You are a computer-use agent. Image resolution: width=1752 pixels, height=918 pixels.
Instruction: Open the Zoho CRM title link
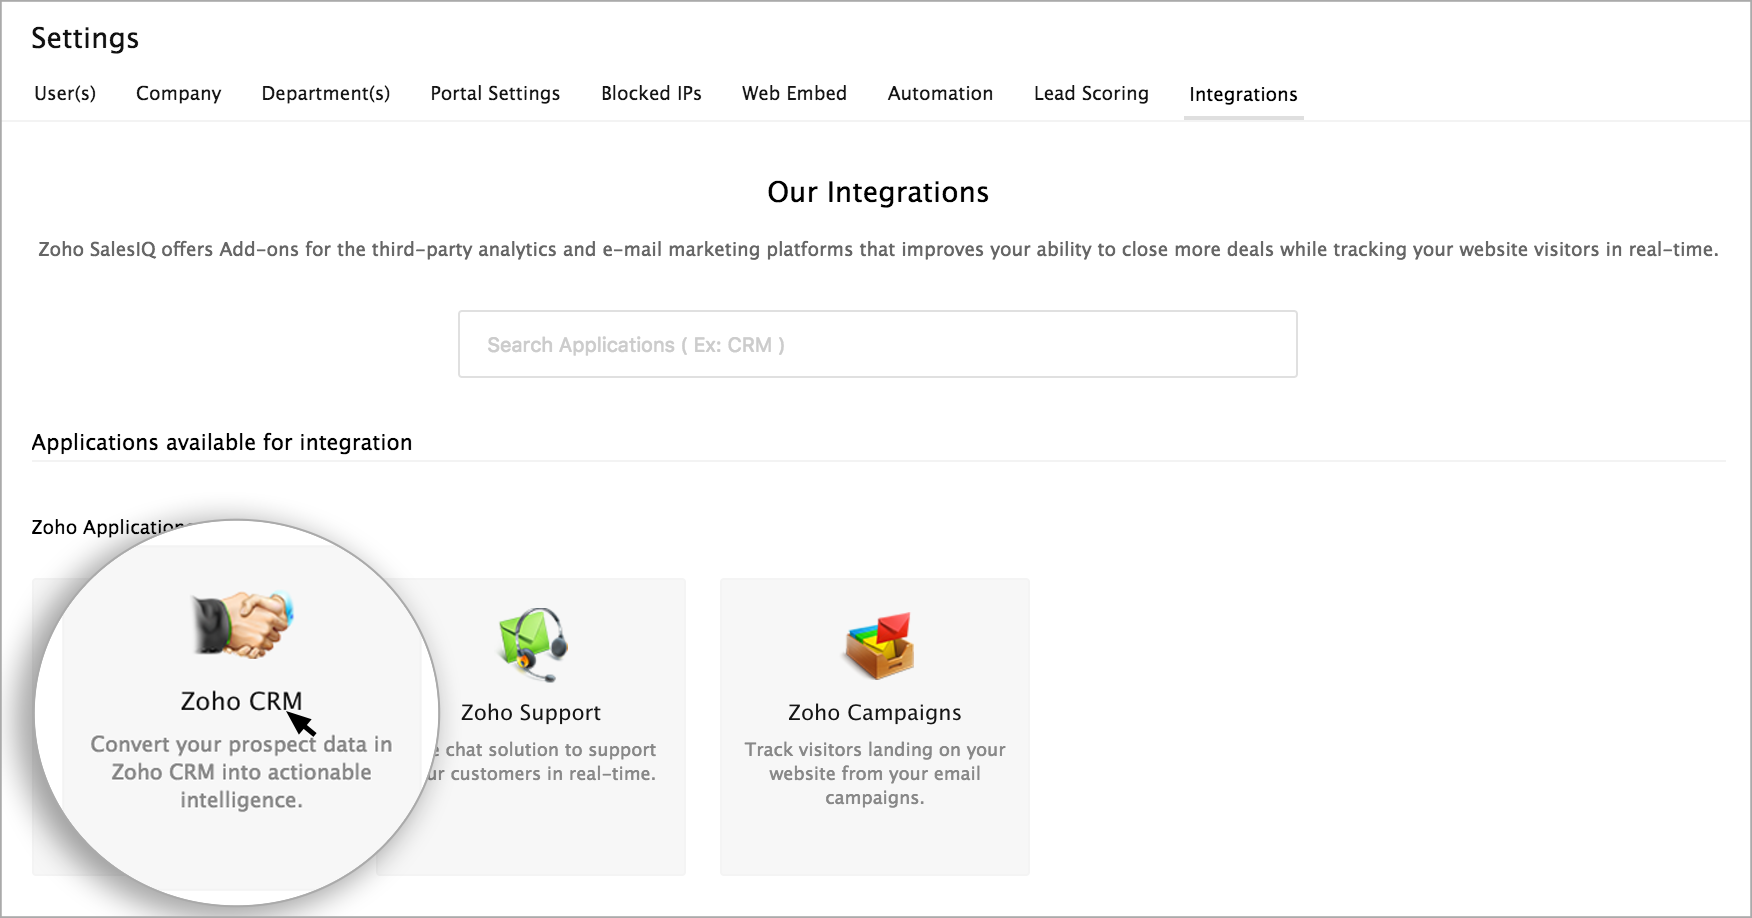[241, 701]
